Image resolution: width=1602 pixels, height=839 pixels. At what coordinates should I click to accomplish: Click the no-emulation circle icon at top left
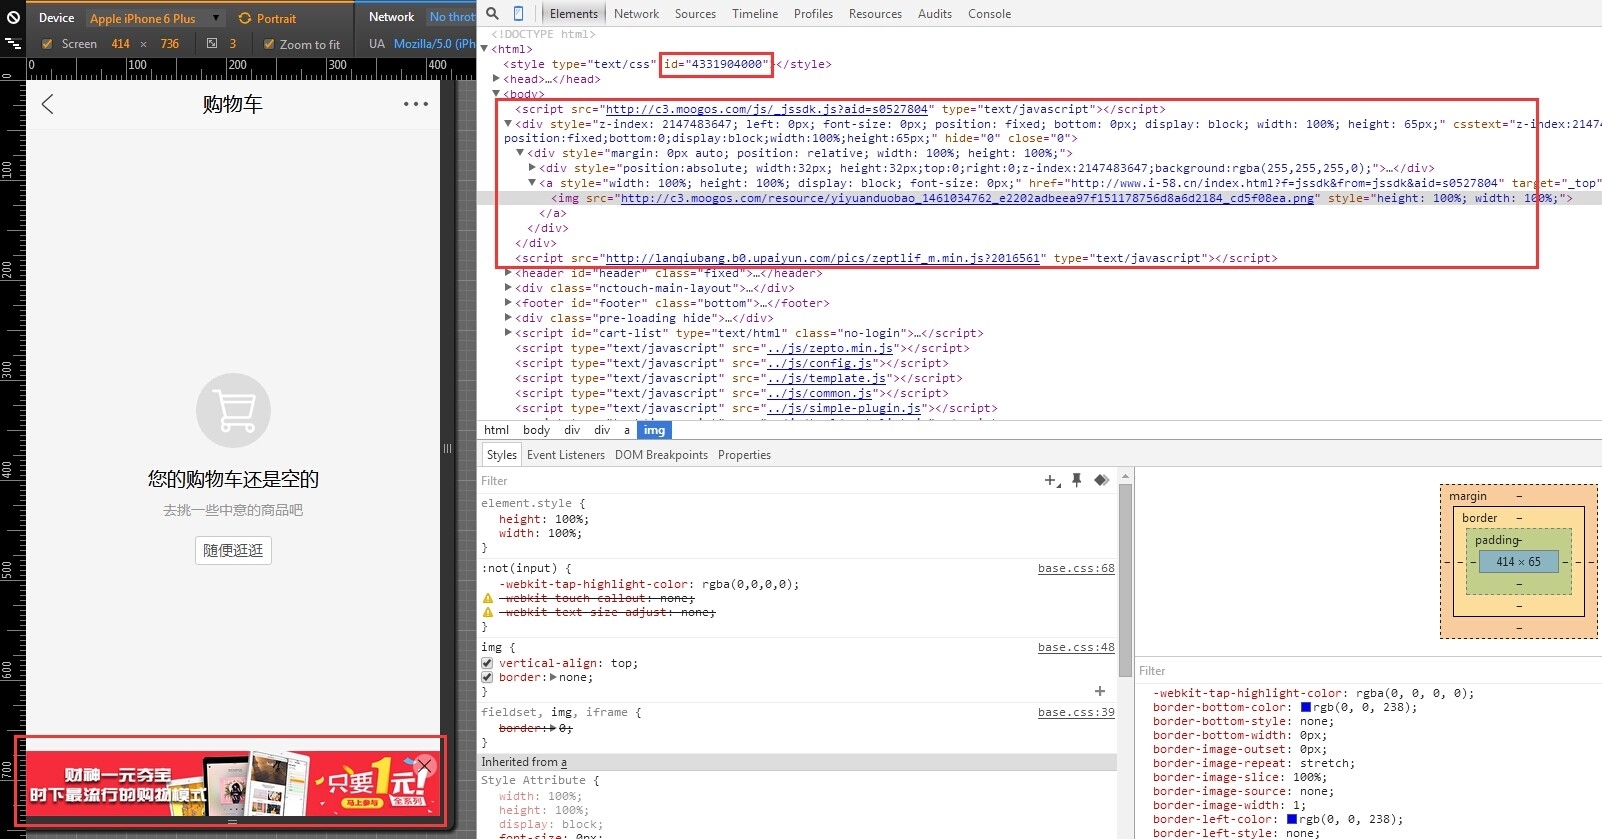point(13,17)
